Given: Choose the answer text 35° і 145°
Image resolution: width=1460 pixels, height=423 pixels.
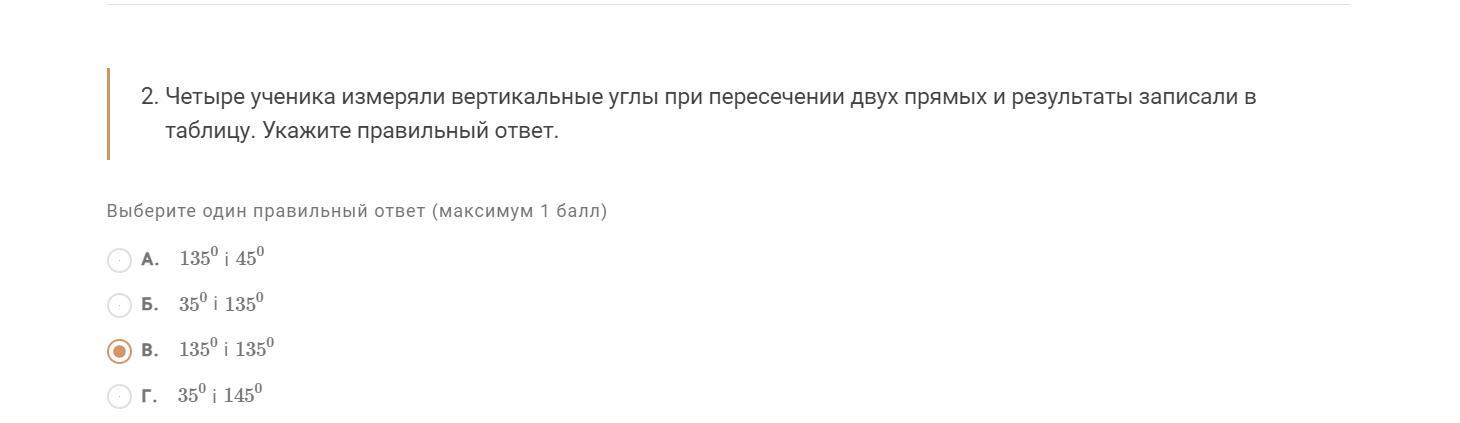Looking at the screenshot, I should point(220,395).
